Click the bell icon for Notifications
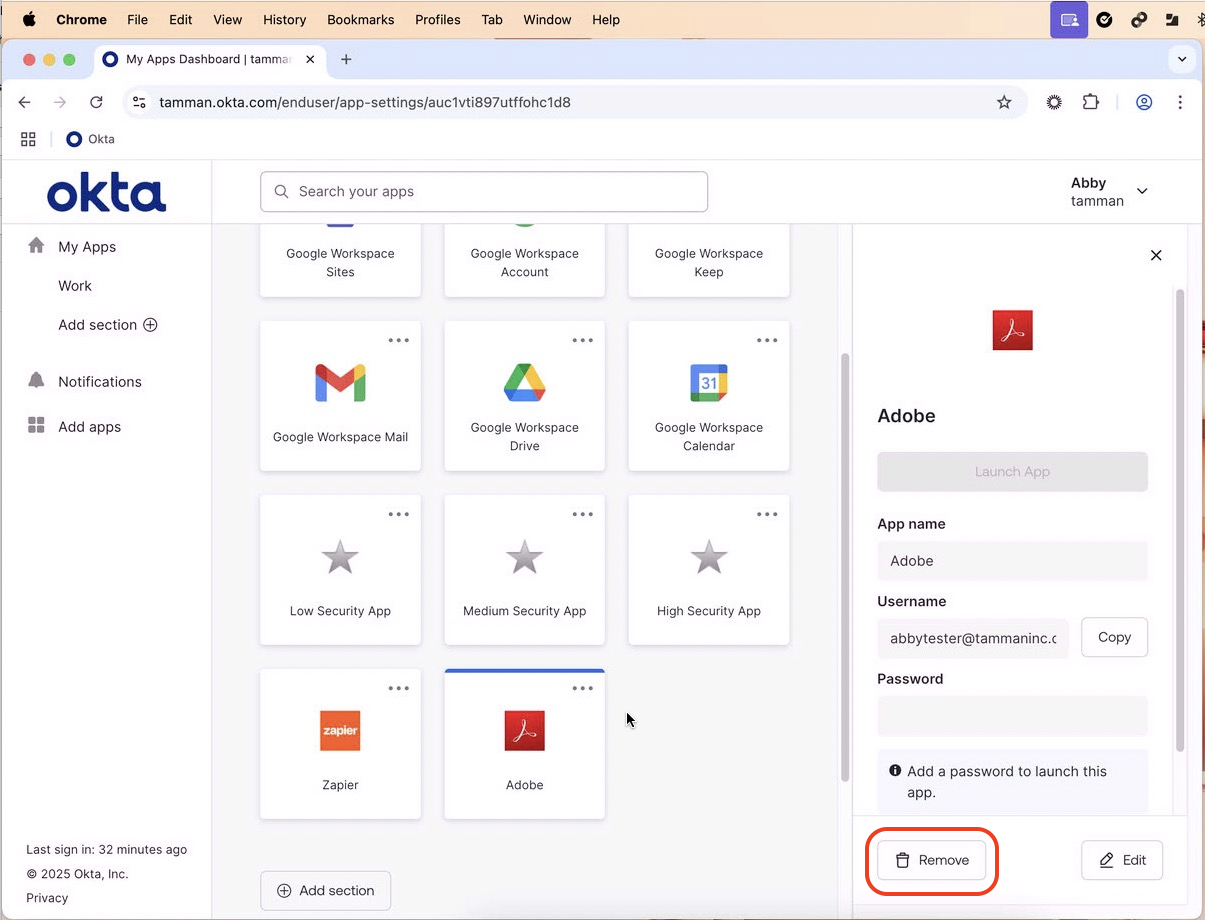 point(36,381)
